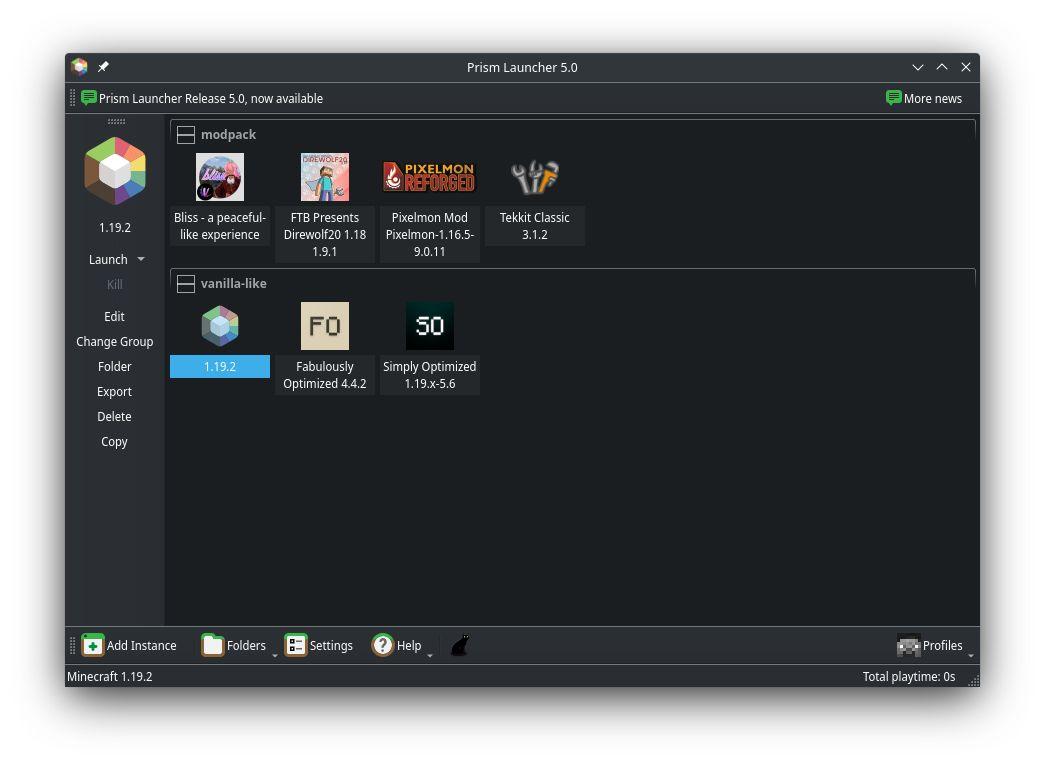
Task: Click the modpack group name text
Action: coord(228,135)
